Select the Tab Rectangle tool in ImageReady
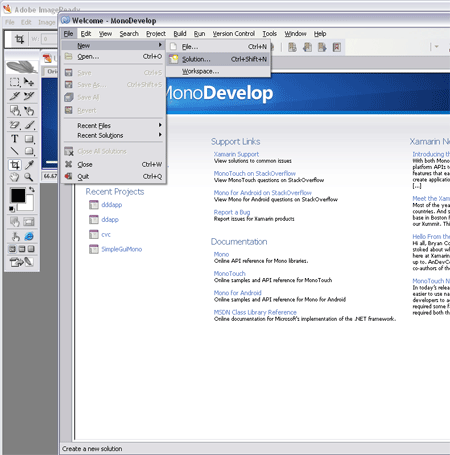The width and height of the screenshot is (450, 455). (29, 151)
